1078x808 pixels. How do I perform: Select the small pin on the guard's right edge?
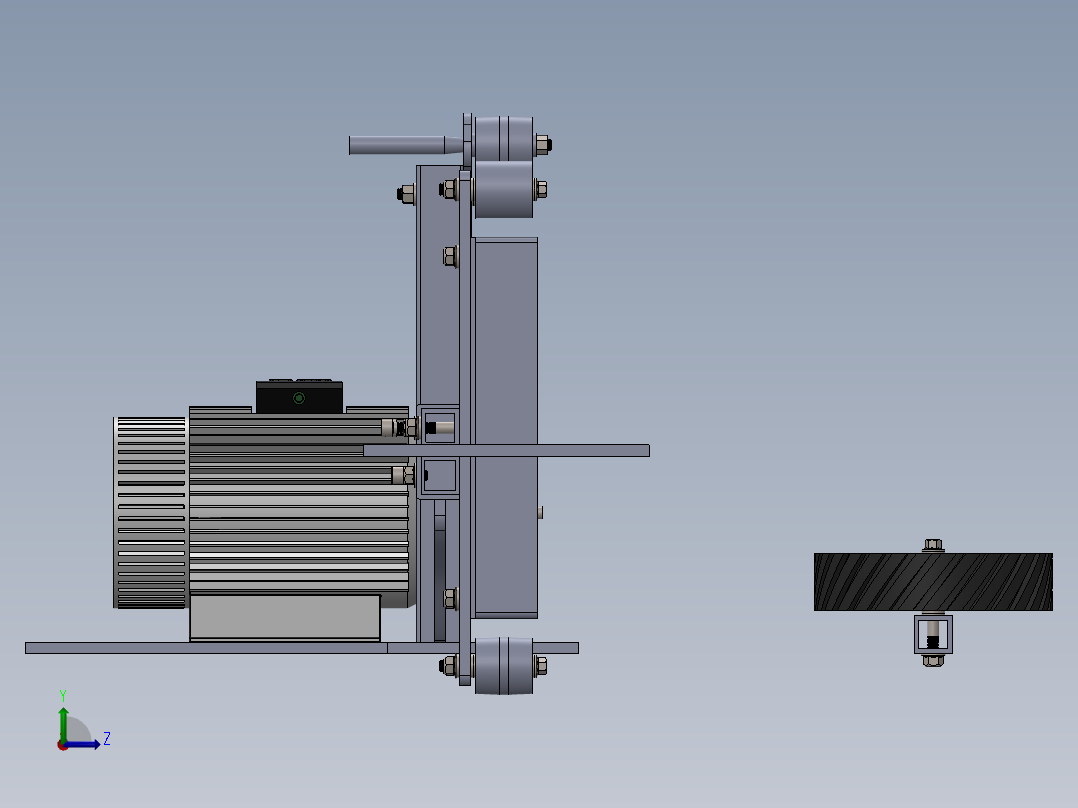pyautogui.click(x=540, y=512)
